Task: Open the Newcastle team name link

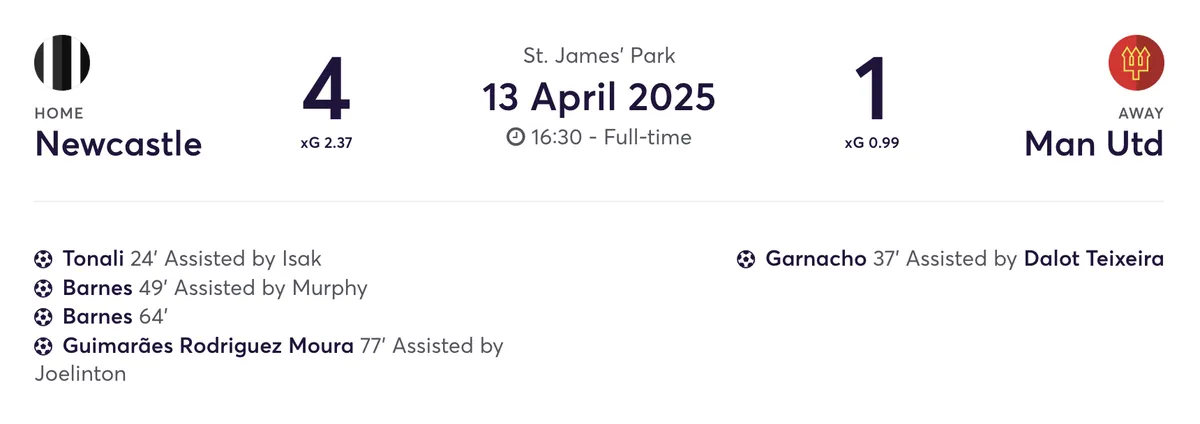Action: point(118,144)
